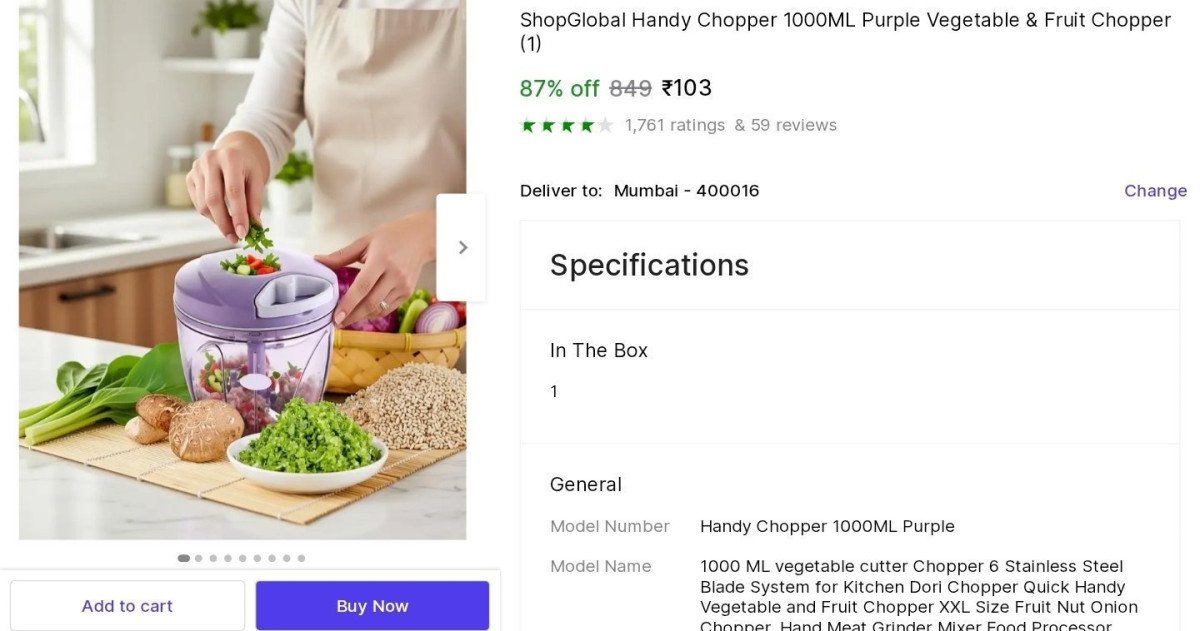Image resolution: width=1200 pixels, height=631 pixels.
Task: Select the first active carousel dot
Action: coord(184,558)
